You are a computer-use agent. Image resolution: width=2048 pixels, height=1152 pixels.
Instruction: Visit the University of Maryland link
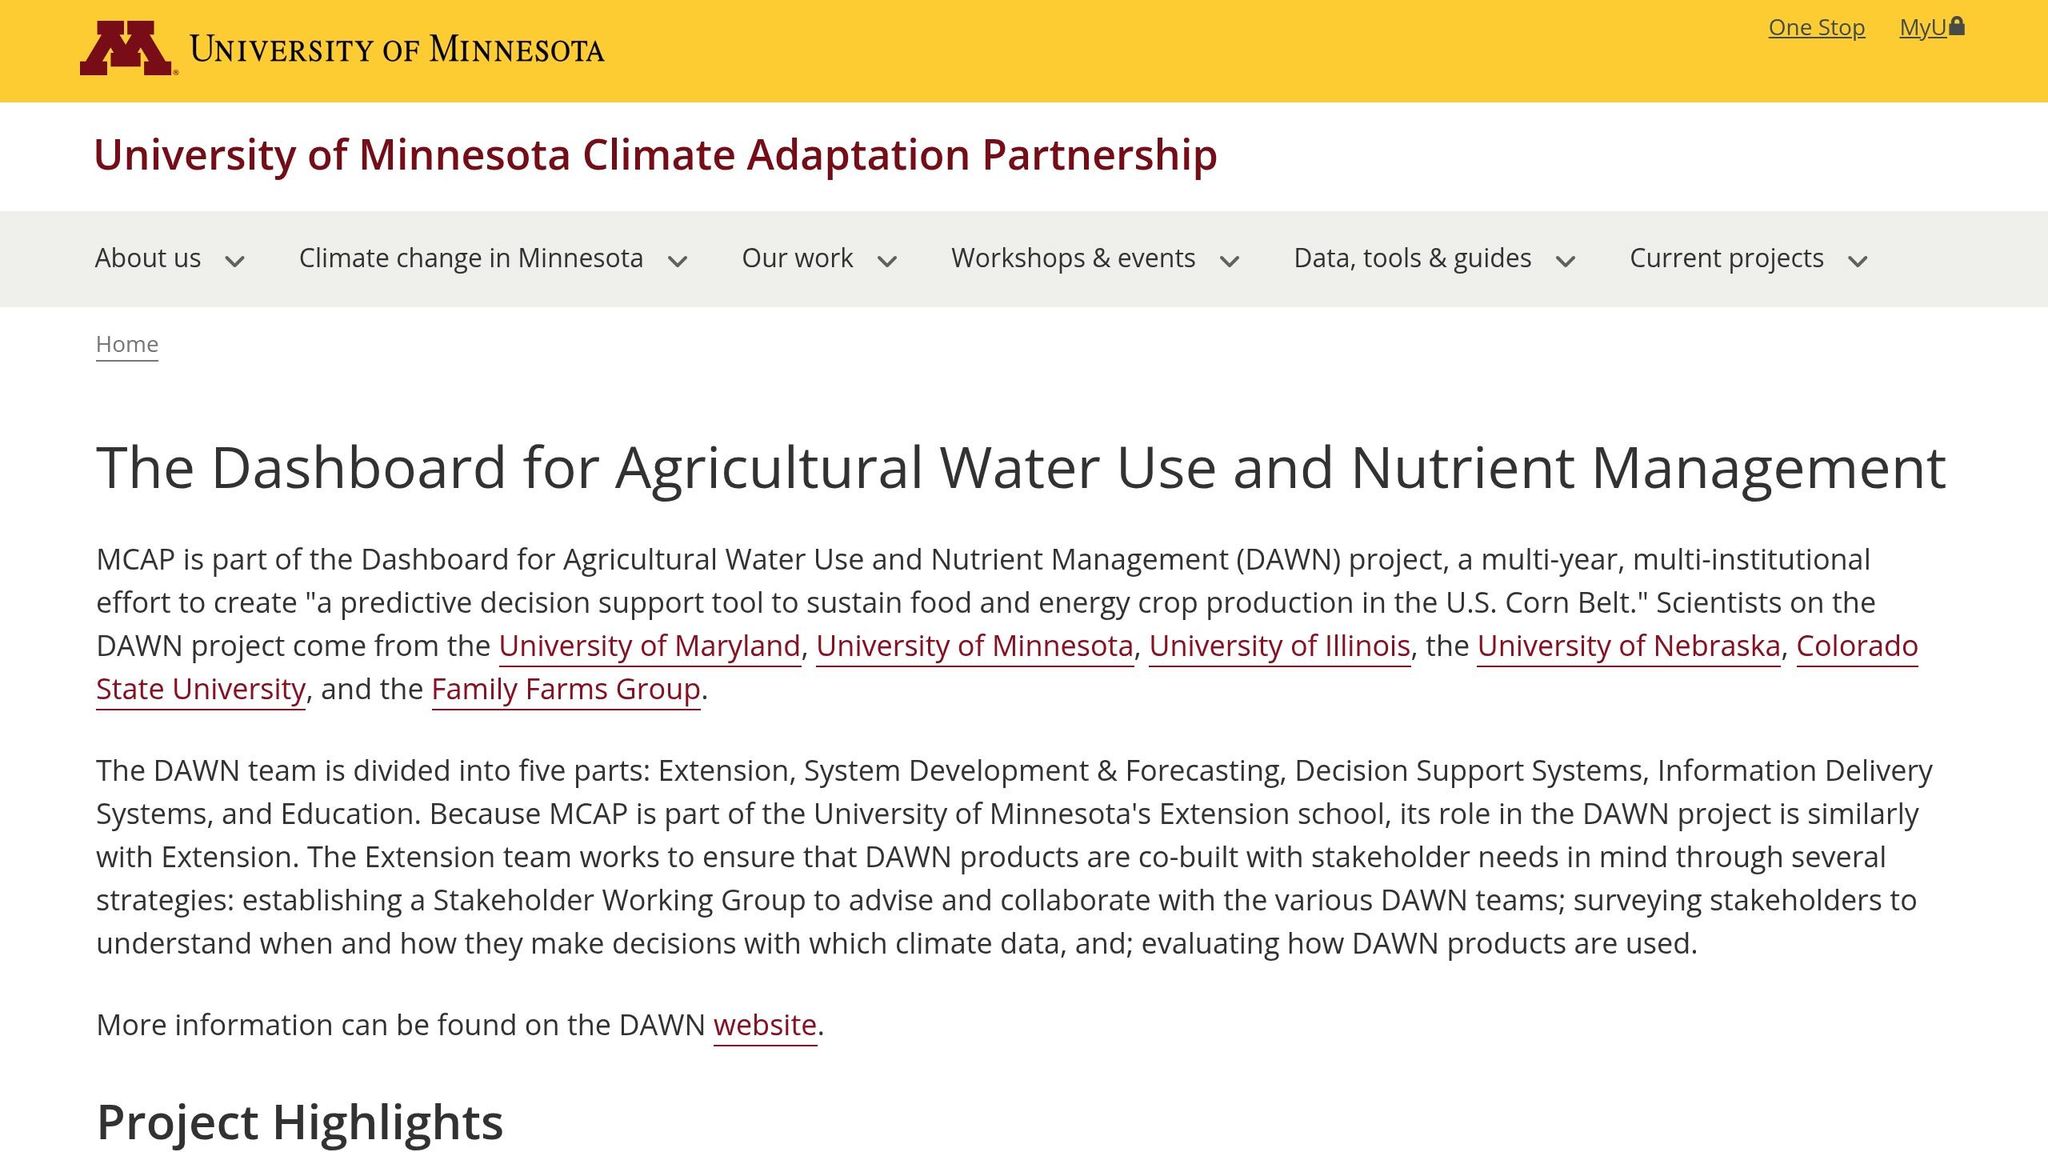click(650, 646)
